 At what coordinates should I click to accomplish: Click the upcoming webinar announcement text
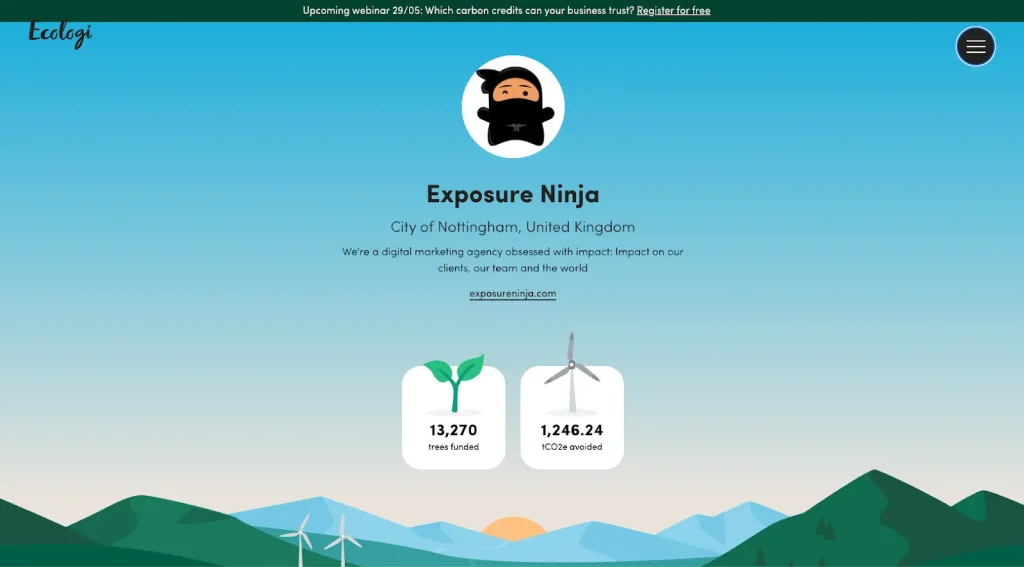coord(468,10)
